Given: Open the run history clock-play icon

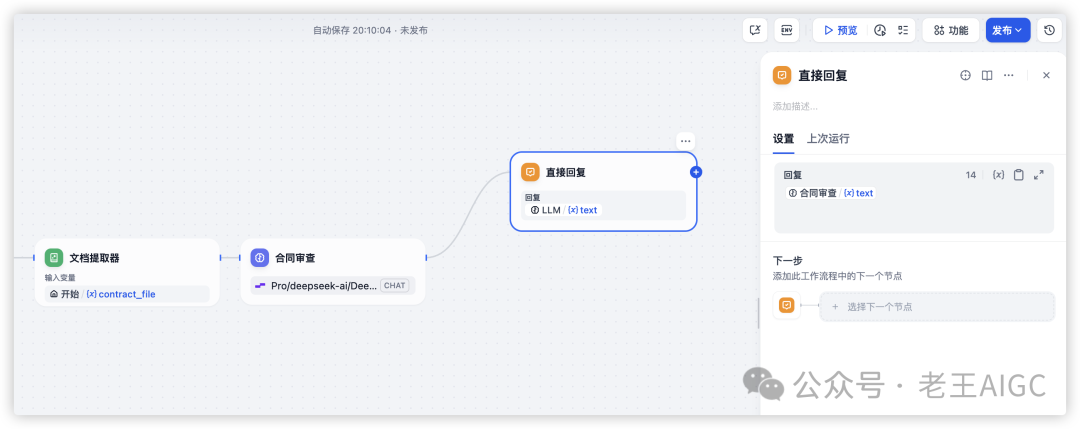Looking at the screenshot, I should pos(880,30).
